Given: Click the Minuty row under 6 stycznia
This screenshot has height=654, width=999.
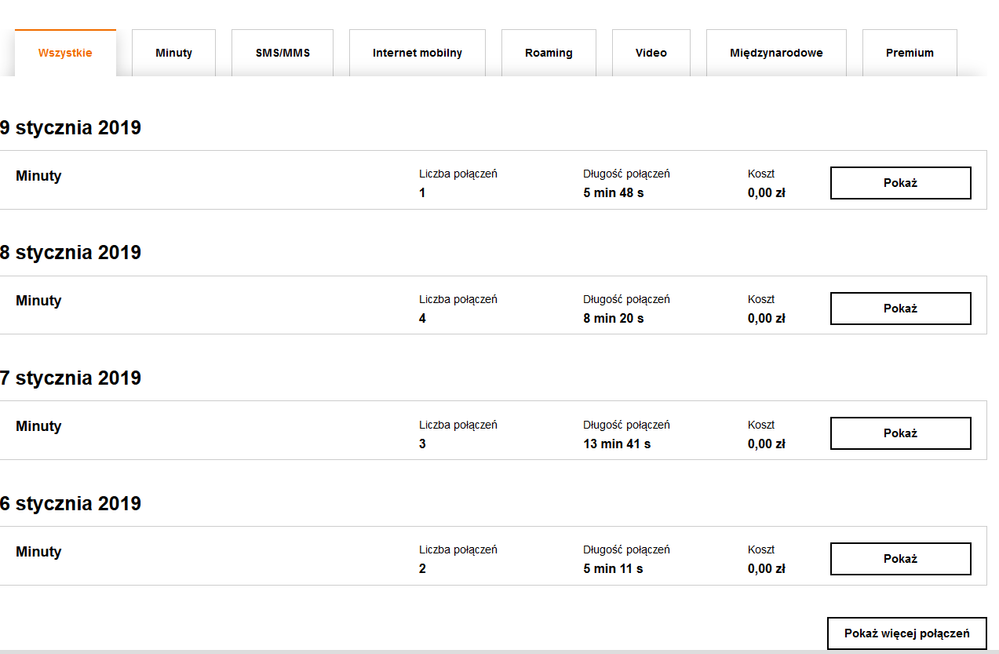Looking at the screenshot, I should tap(39, 552).
